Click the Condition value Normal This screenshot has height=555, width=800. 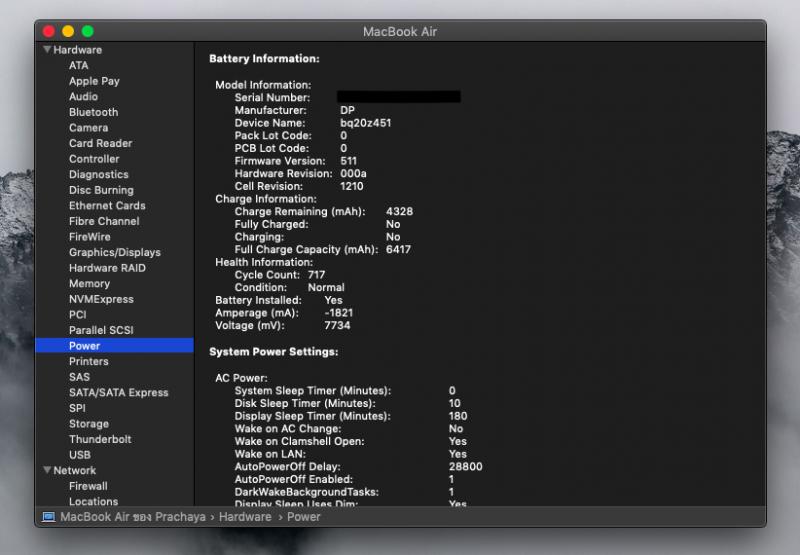[326, 287]
